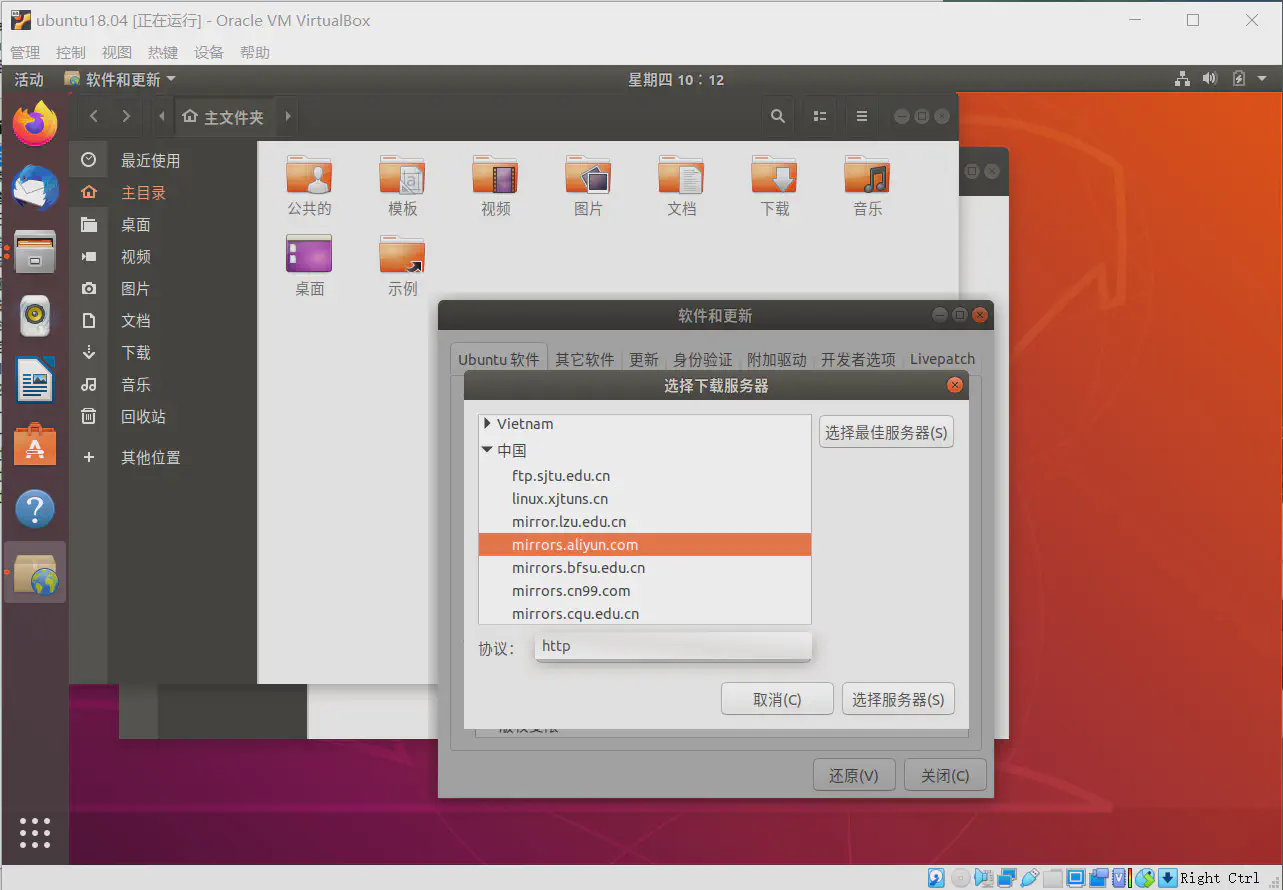Image resolution: width=1283 pixels, height=890 pixels.
Task: Open Ubuntu Software store icon in dock
Action: (35, 445)
